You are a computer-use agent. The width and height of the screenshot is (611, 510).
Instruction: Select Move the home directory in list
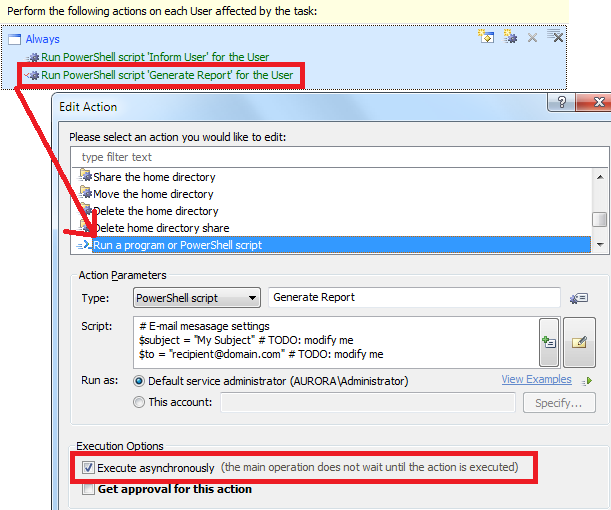[153, 194]
